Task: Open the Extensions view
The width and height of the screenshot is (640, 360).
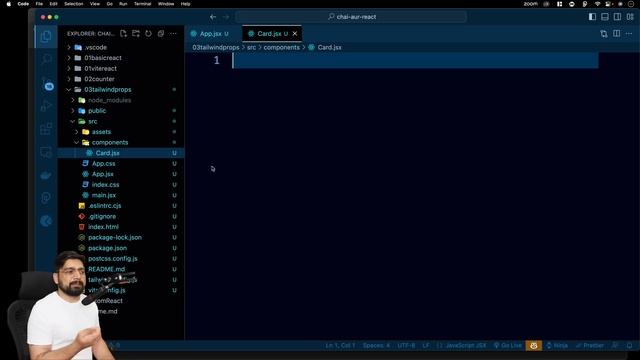Action: [x=46, y=129]
